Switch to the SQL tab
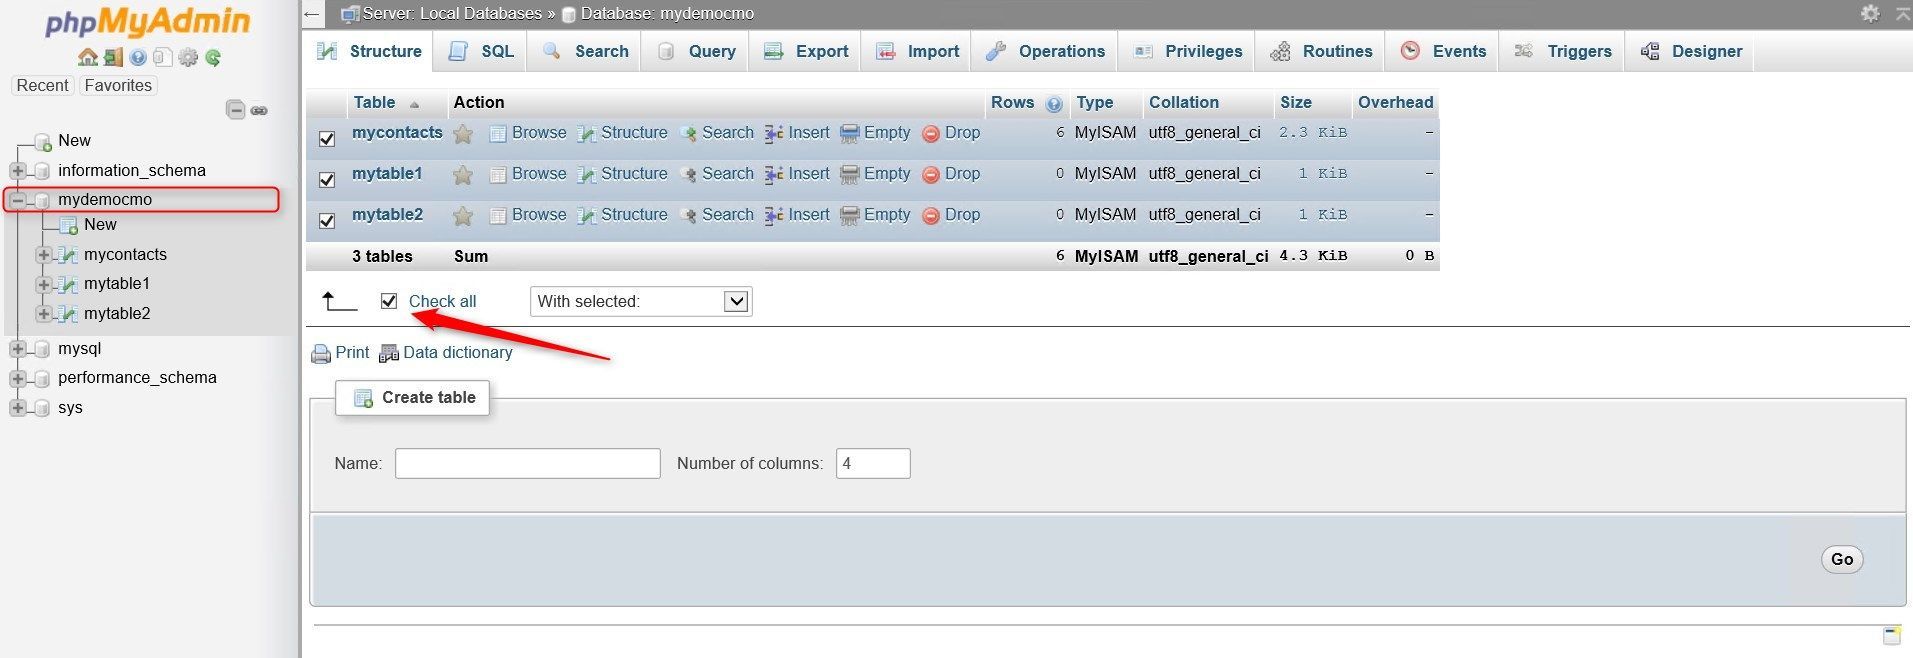This screenshot has height=658, width=1913. coord(482,51)
